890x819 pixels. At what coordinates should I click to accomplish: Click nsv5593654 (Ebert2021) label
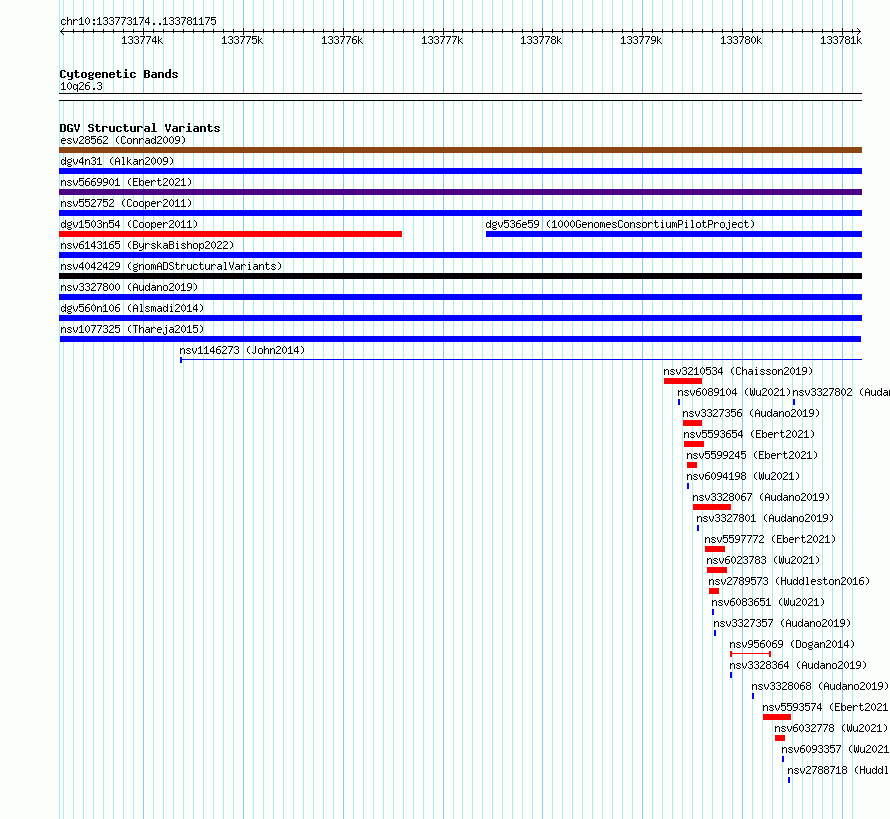pyautogui.click(x=749, y=434)
